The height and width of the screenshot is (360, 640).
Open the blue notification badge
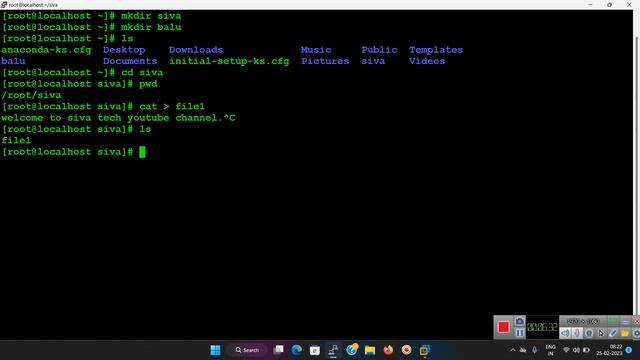[x=629, y=350]
